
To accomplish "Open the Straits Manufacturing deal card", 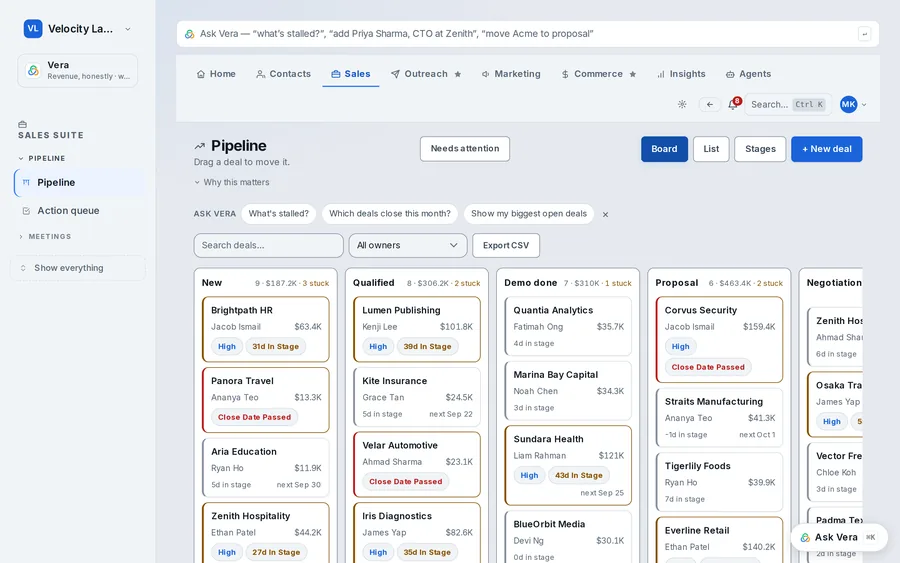I will (x=719, y=417).
